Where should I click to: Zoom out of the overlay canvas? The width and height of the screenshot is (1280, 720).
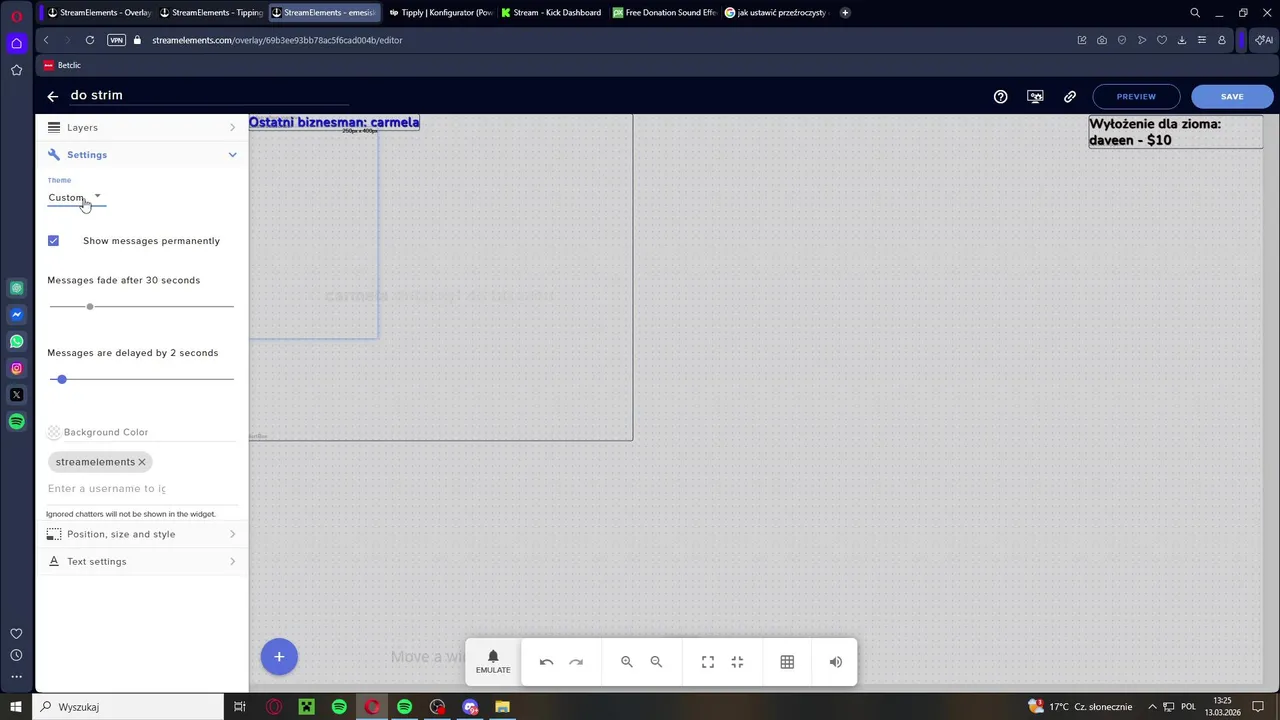(x=656, y=662)
